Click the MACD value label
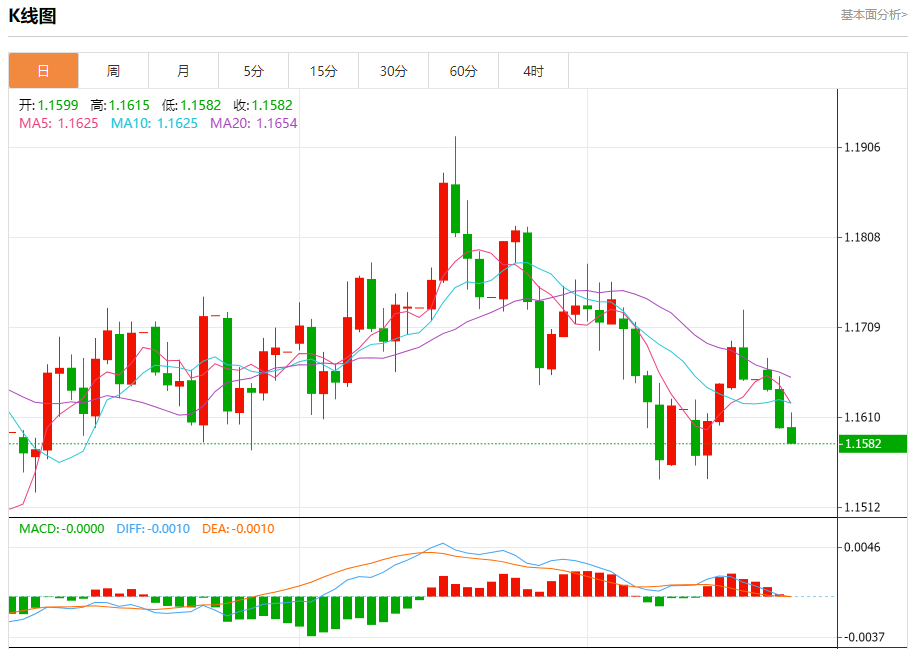The image size is (915, 649). 62,529
